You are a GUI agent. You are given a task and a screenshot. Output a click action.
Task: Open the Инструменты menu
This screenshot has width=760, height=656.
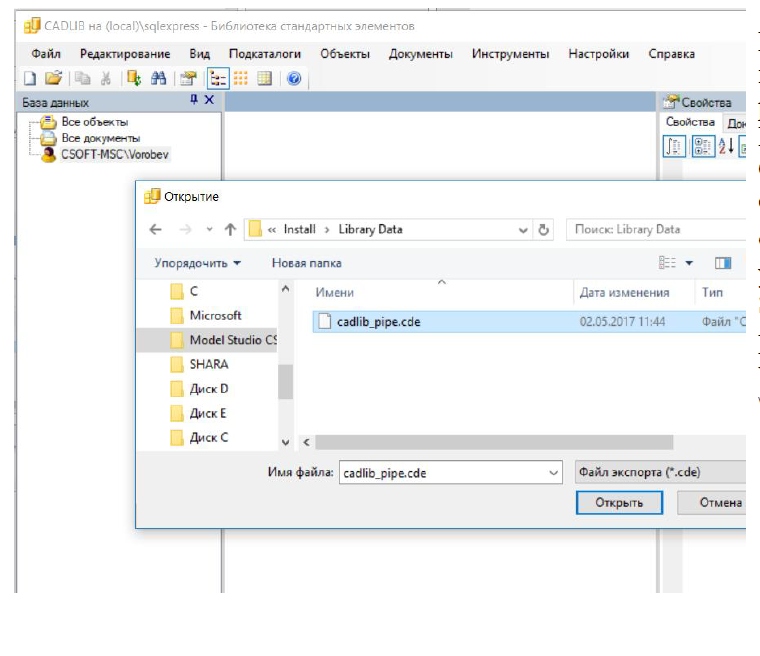pos(510,54)
